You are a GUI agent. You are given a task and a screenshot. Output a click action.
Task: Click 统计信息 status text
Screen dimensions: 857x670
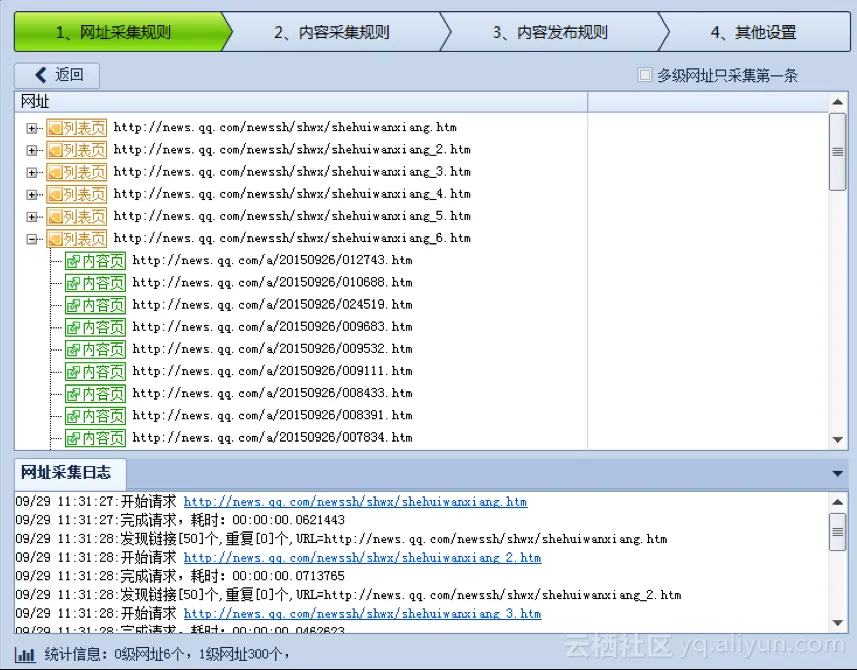pyautogui.click(x=167, y=654)
